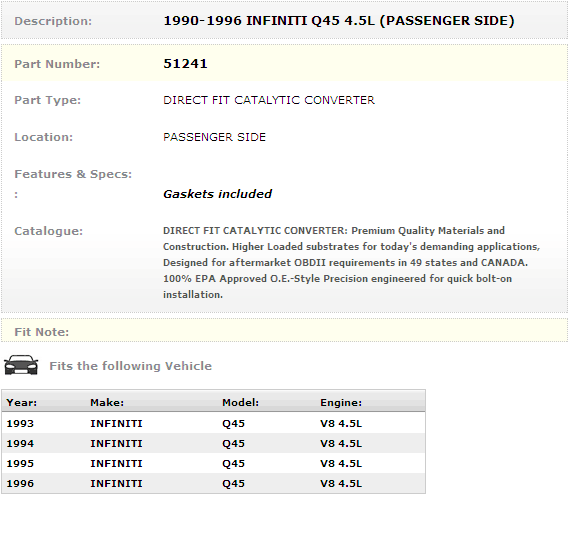Click V8 4.5L engine cell in 1993 row
570x546 pixels.
pos(341,423)
